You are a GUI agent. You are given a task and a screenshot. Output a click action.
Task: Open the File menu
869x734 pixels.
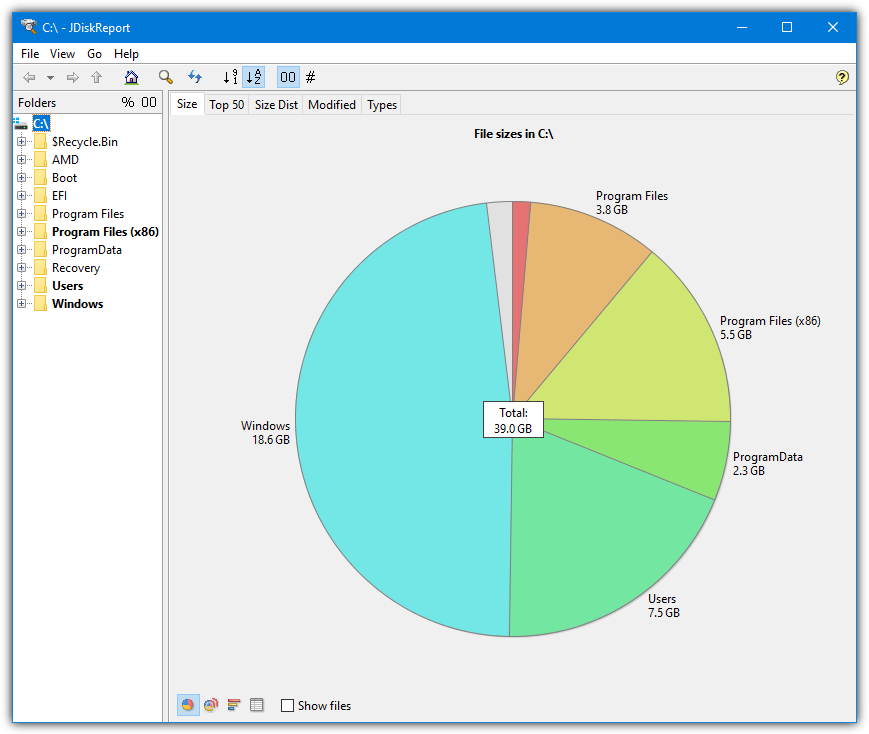coord(30,54)
